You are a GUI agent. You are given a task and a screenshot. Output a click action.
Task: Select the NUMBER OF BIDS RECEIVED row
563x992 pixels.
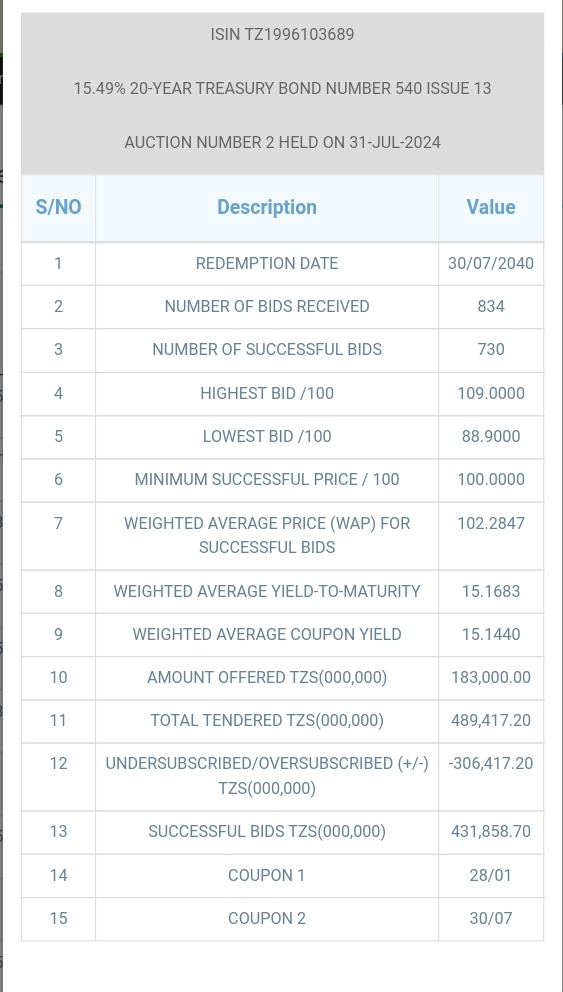click(282, 307)
